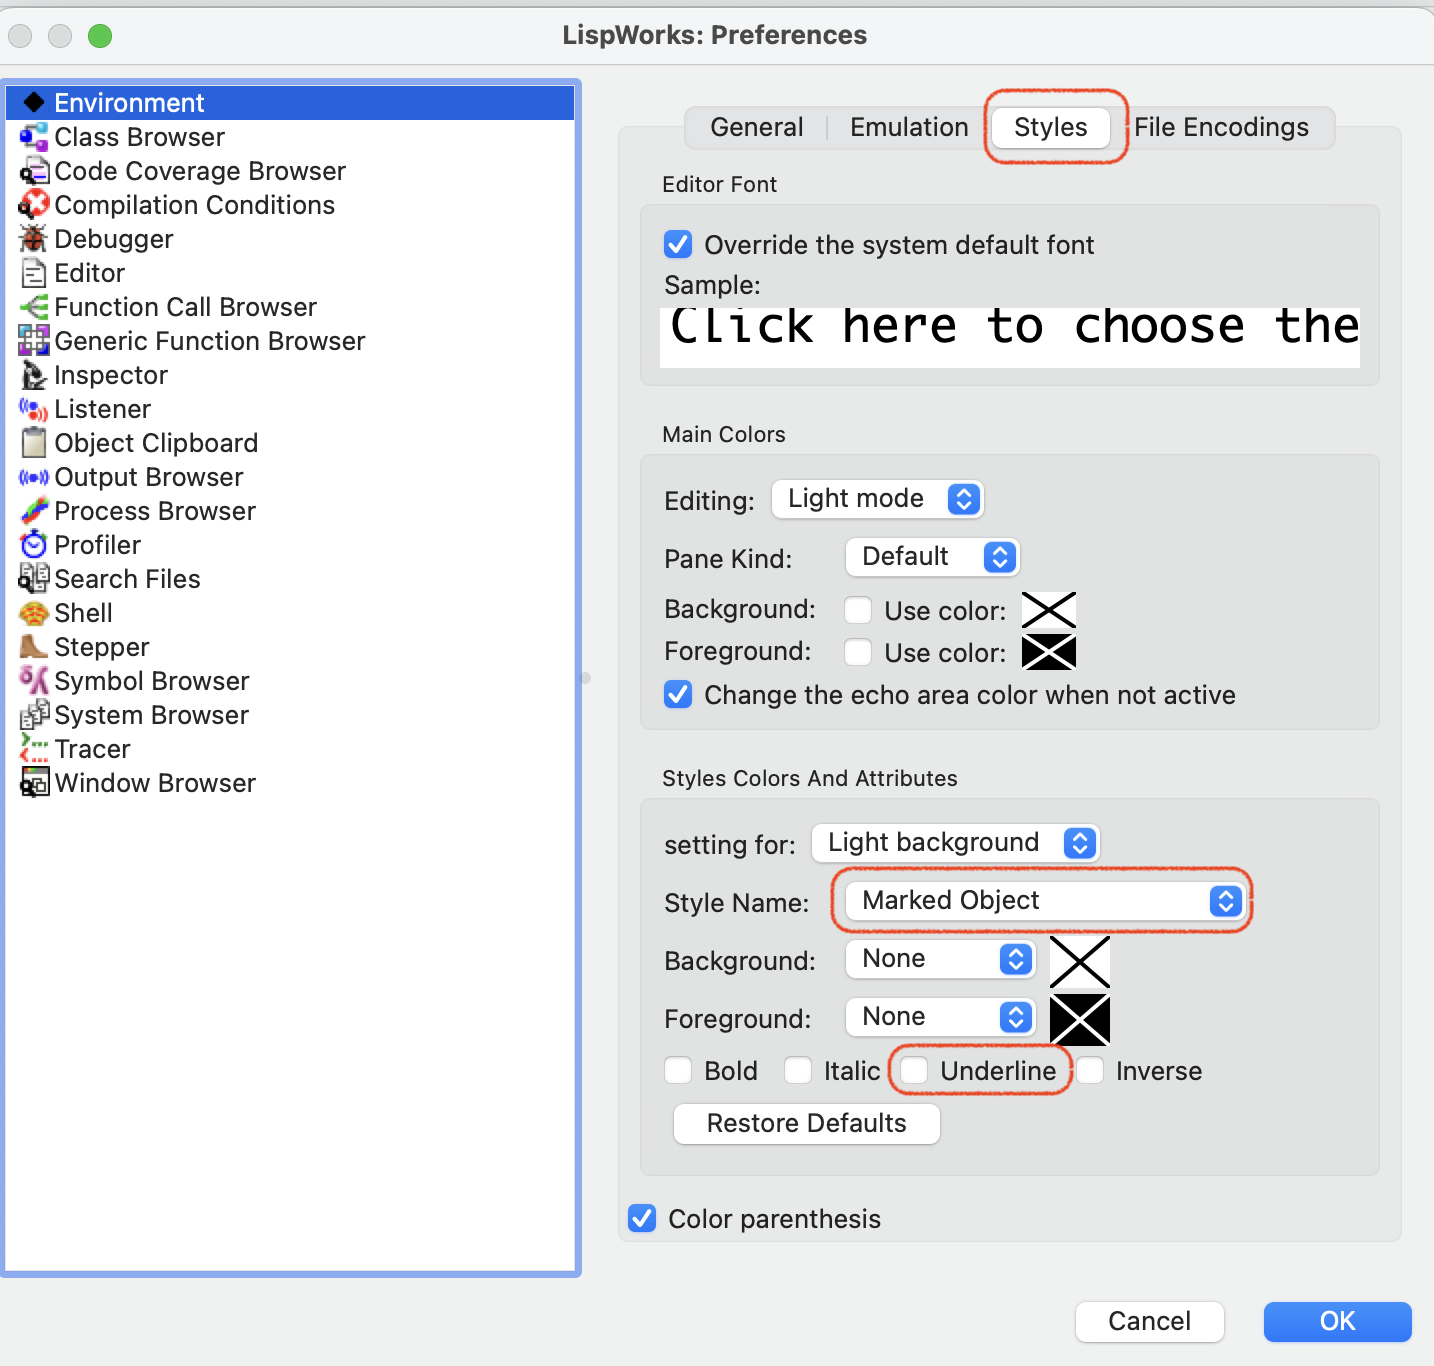The width and height of the screenshot is (1434, 1366).
Task: Check the Inverse style attribute
Action: click(x=1090, y=1070)
